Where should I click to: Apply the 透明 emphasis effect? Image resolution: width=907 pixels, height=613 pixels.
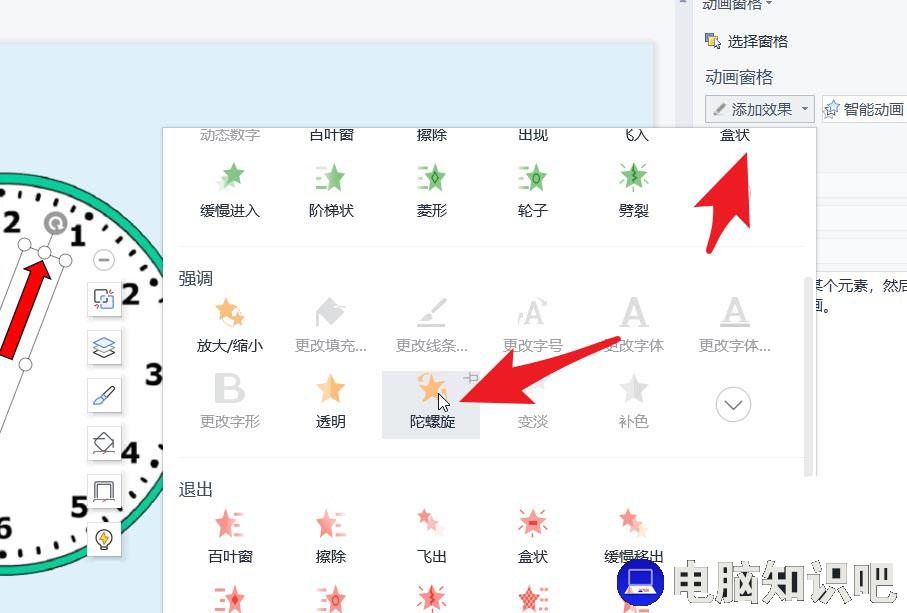coord(330,403)
